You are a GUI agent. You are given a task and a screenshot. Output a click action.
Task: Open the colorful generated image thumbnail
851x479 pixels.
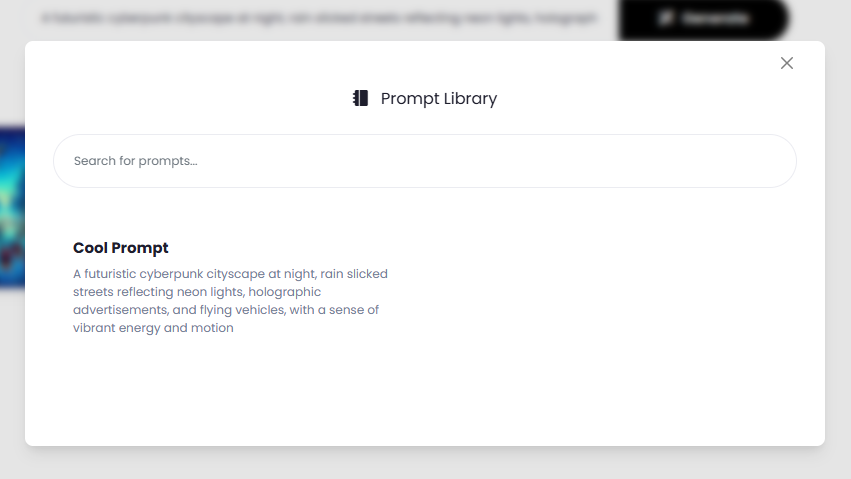pos(12,207)
